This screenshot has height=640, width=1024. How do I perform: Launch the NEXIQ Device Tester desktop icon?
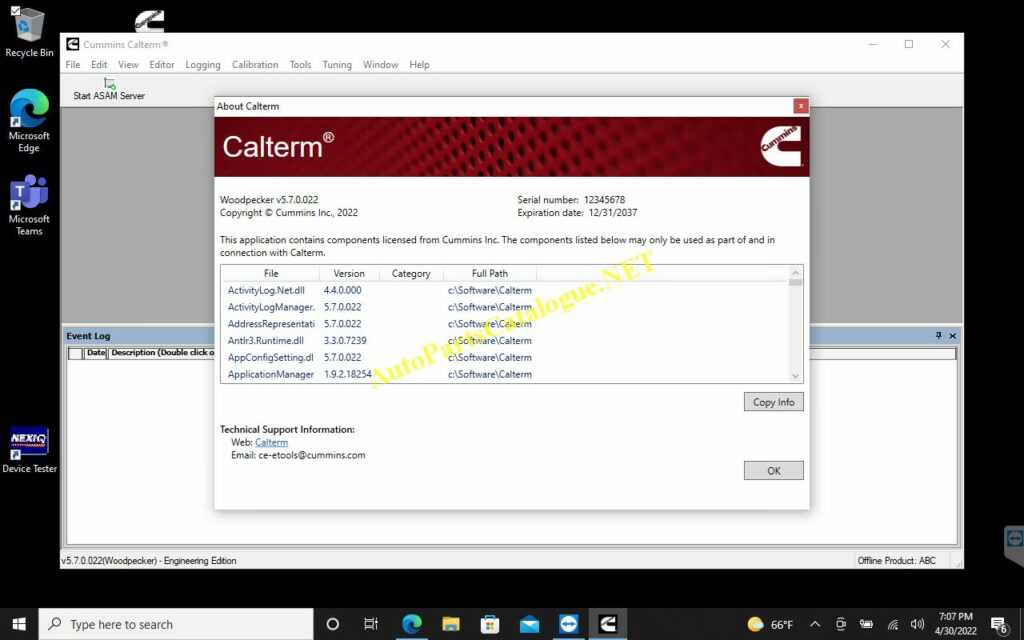[x=29, y=440]
